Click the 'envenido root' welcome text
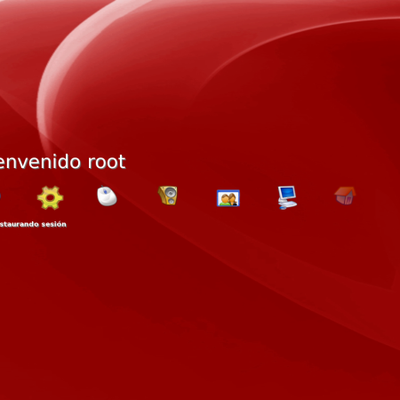Viewport: 400px width, 400px height. pos(63,162)
